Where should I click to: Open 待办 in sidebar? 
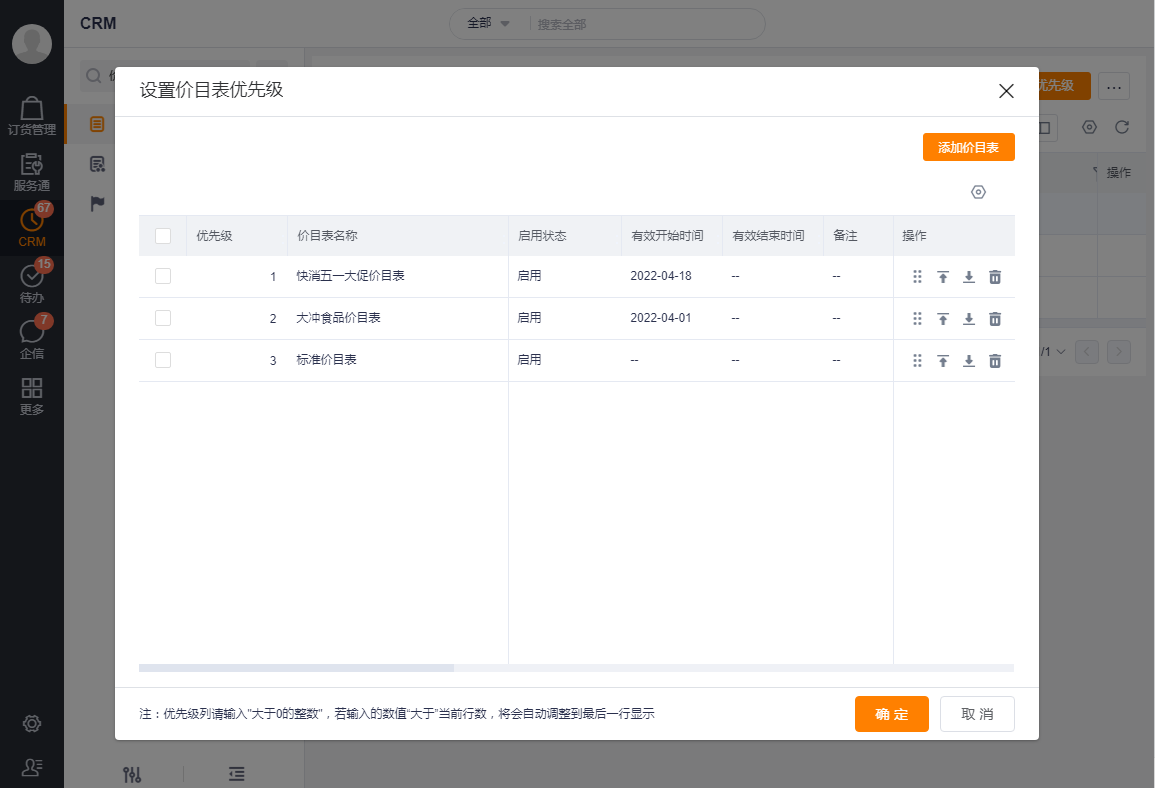click(x=32, y=283)
